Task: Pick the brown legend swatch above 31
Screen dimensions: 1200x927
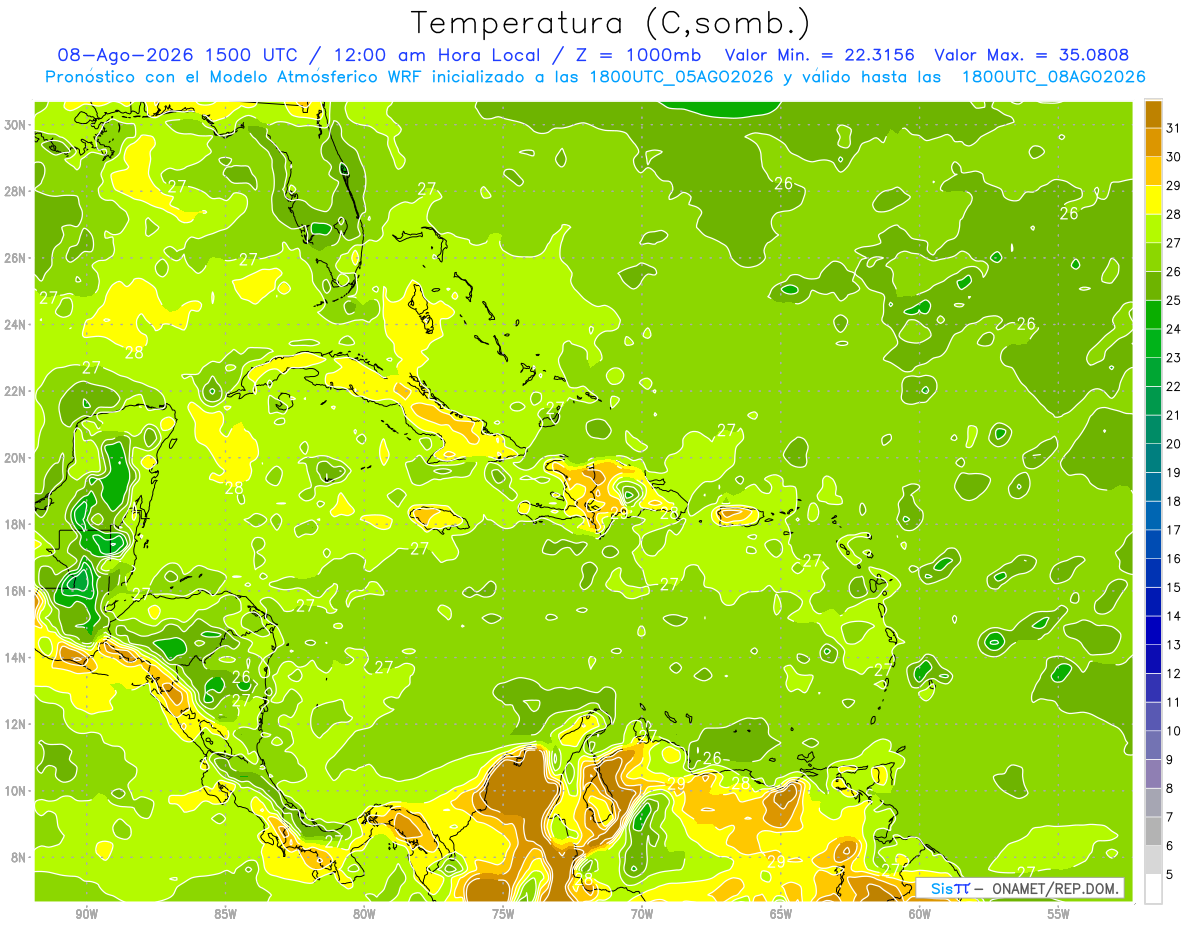Action: pos(1153,113)
